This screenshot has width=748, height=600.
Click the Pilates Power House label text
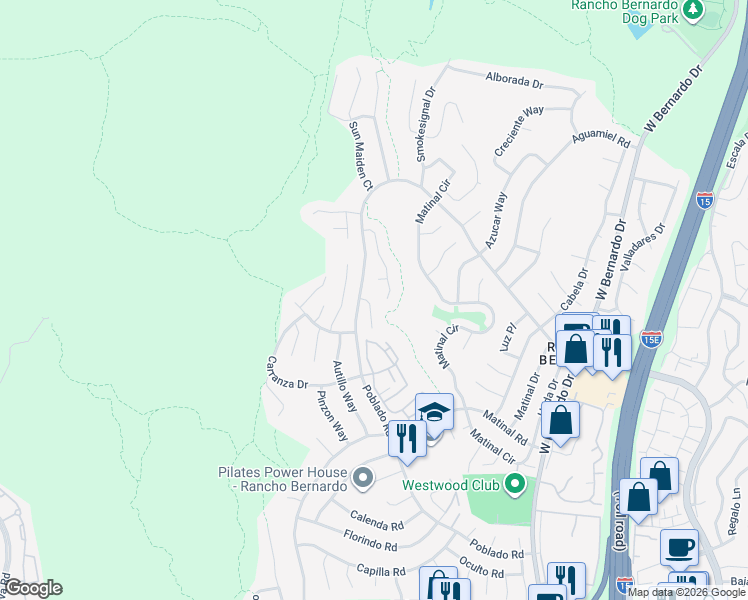click(x=282, y=479)
